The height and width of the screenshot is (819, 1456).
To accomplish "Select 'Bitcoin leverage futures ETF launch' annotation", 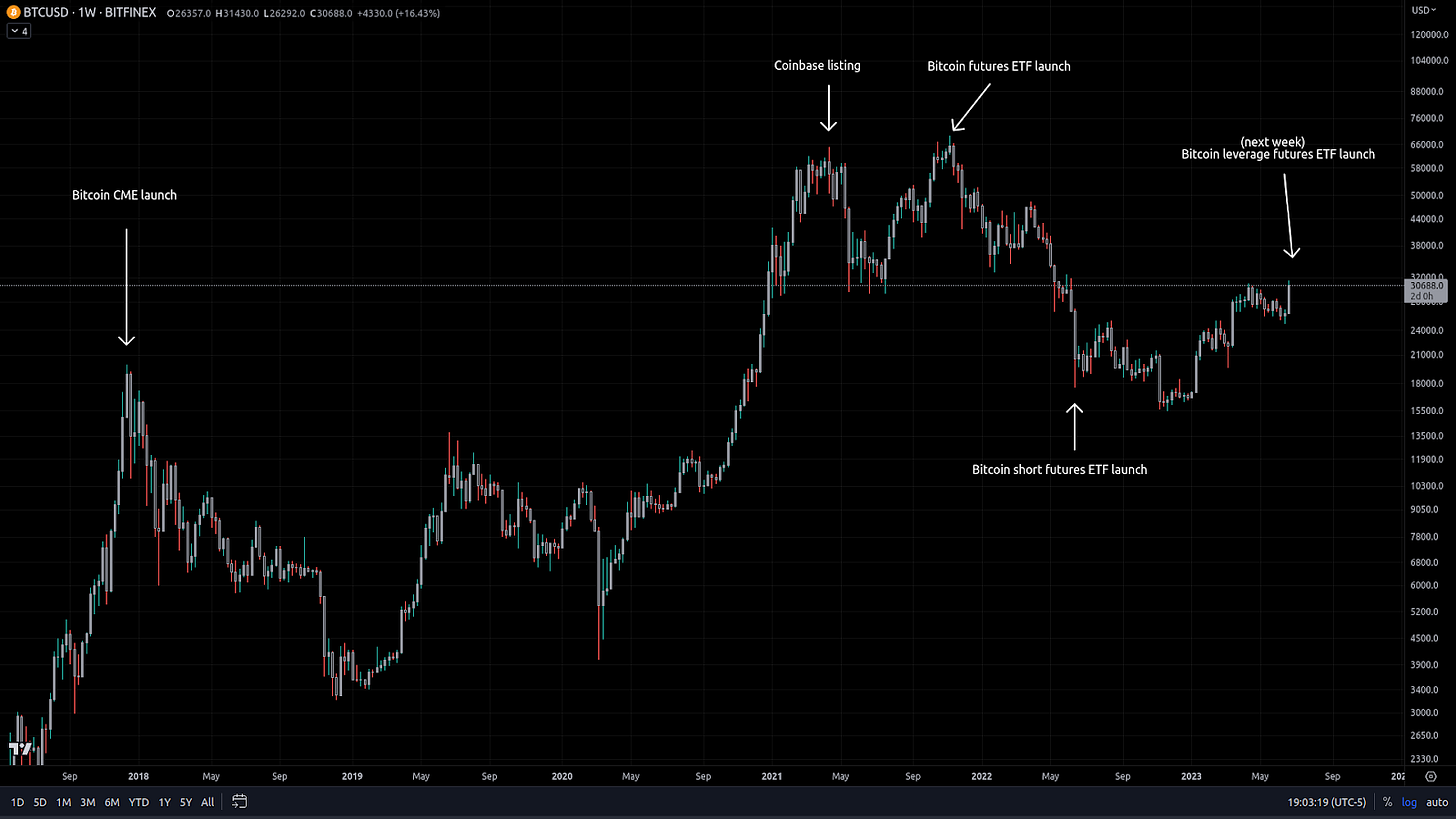I will [x=1278, y=155].
